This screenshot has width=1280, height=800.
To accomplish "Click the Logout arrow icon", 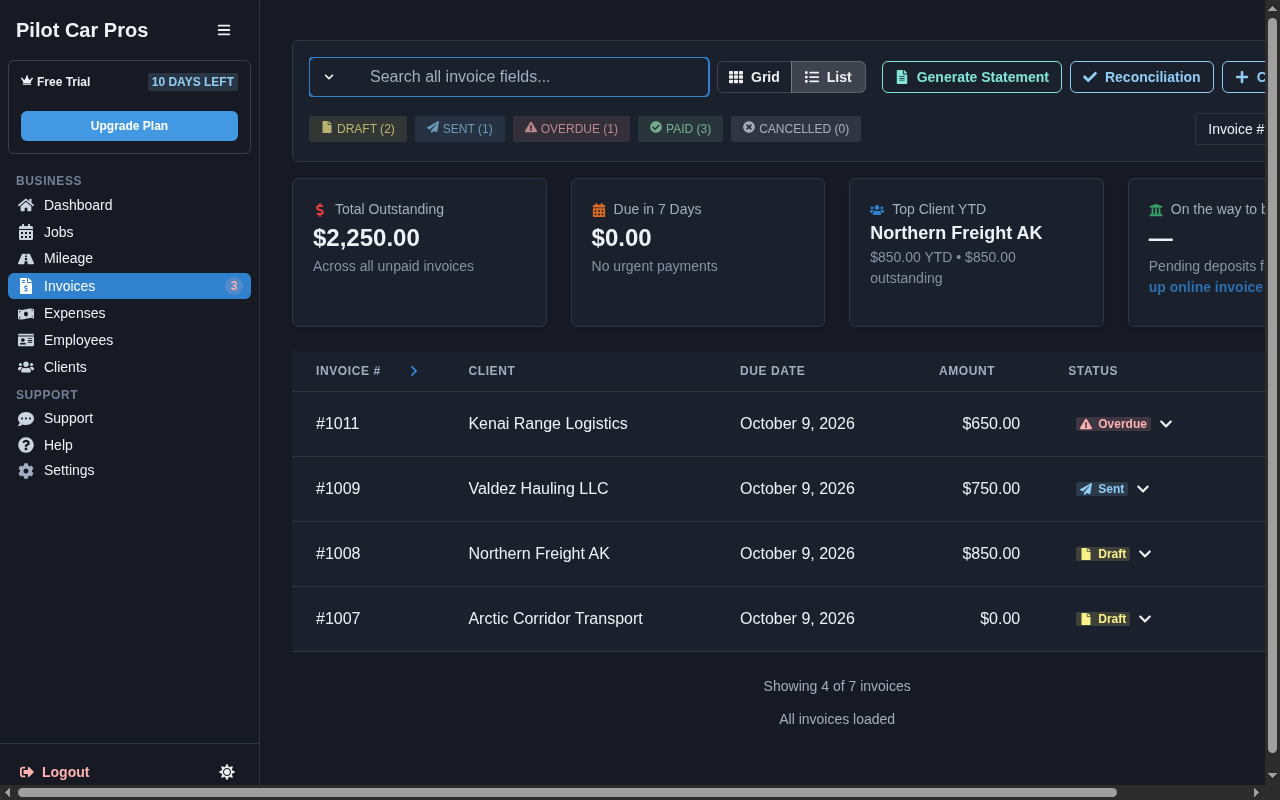I will [27, 772].
